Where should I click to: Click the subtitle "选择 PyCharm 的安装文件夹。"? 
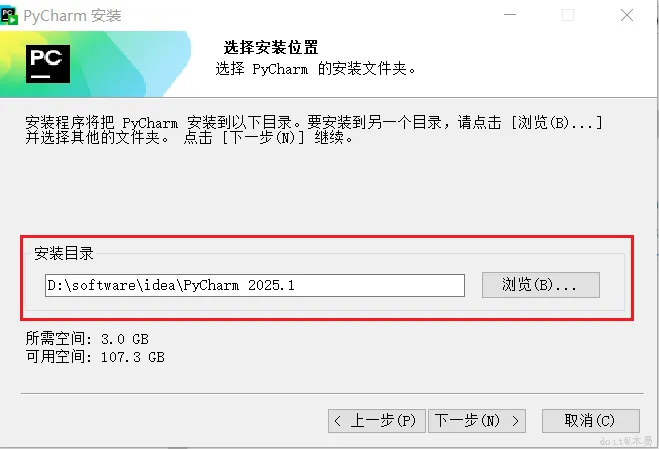coord(316,70)
